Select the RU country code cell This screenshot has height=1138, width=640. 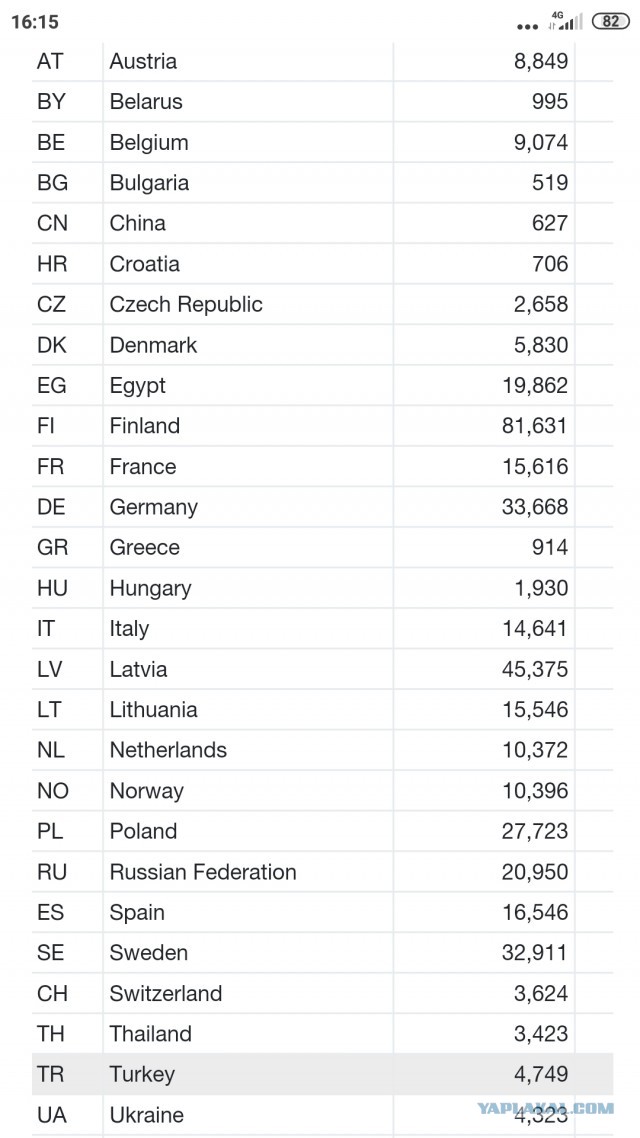pos(52,872)
